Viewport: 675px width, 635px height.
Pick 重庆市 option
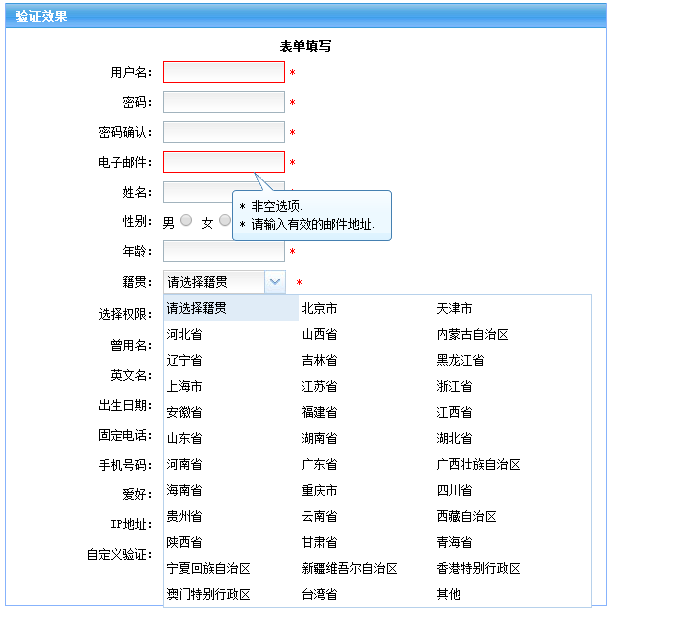(319, 490)
